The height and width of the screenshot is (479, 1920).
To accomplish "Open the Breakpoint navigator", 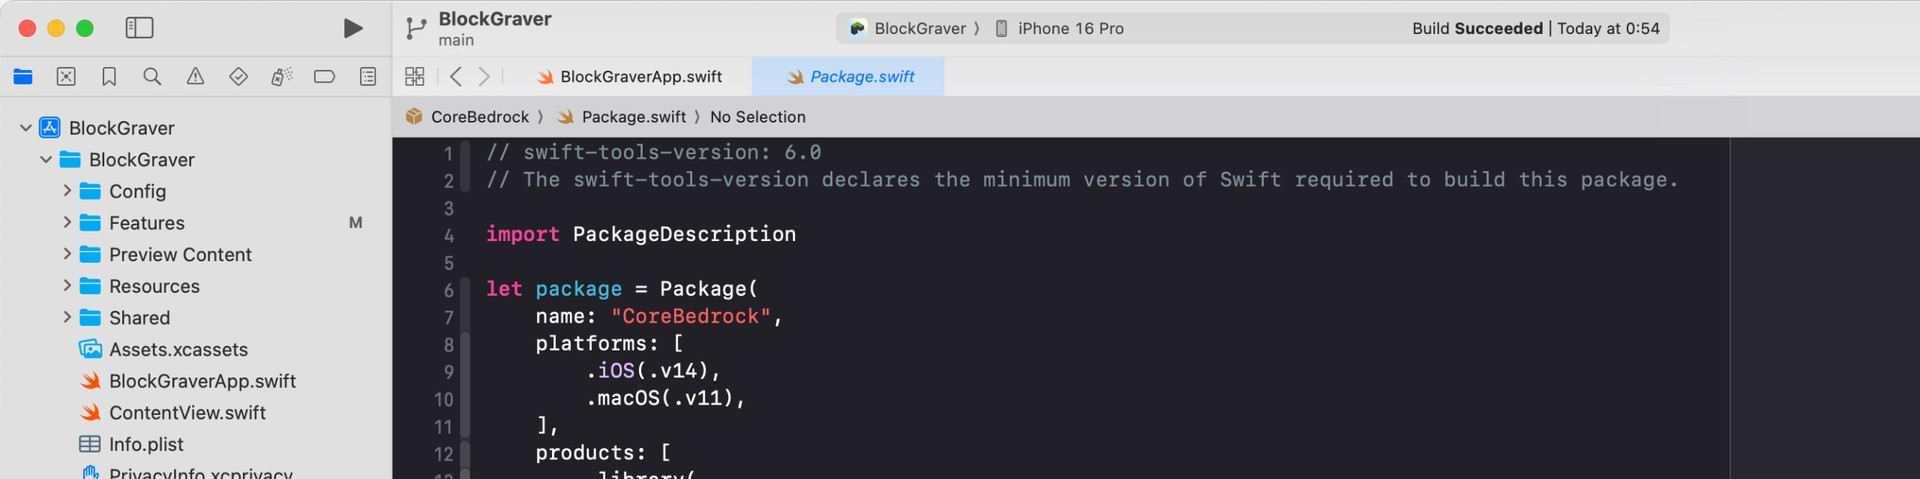I will coord(324,76).
